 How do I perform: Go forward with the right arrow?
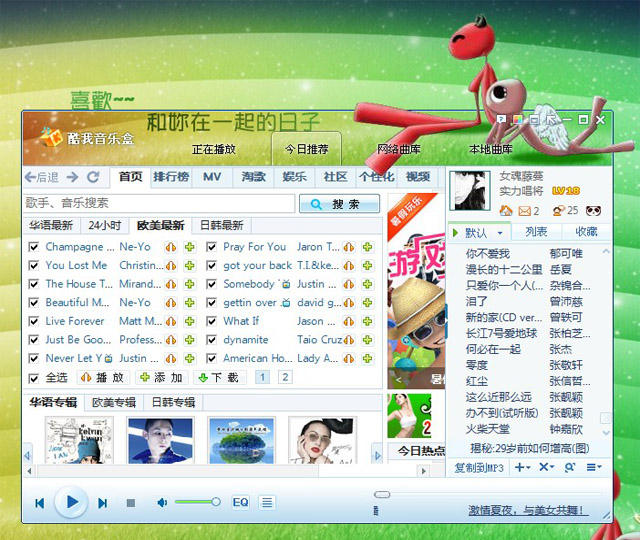point(72,177)
